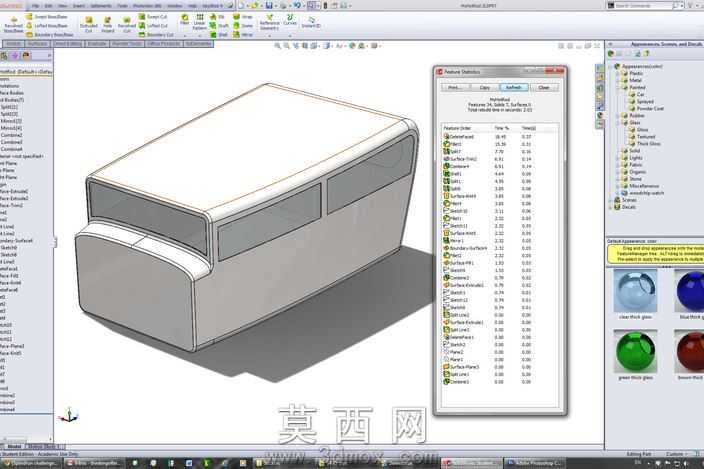Screen dimensions: 704x469
Task: Select the Swept Cut tool
Action: tap(153, 17)
